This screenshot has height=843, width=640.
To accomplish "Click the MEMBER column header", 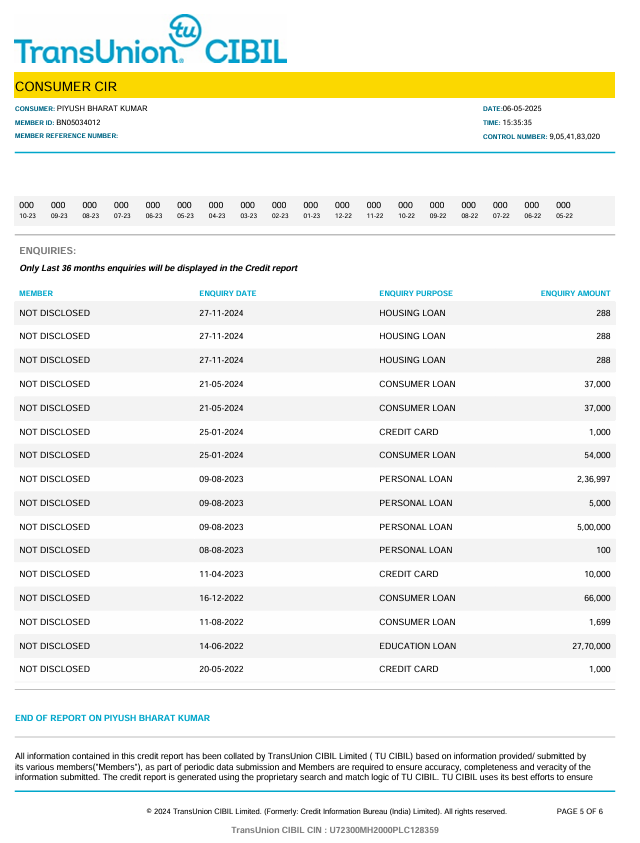I will tap(36, 293).
